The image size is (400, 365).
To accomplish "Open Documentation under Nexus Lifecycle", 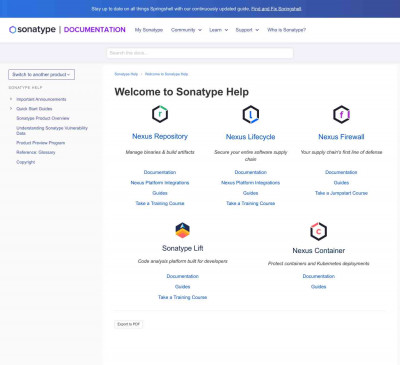I will click(251, 172).
